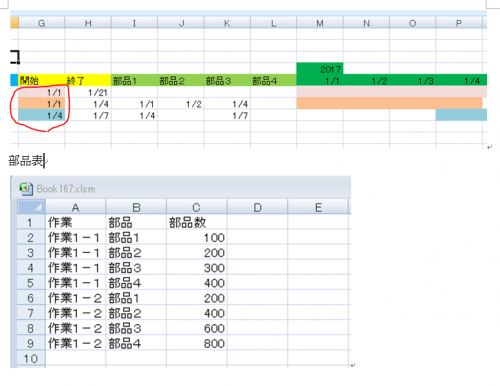Select row 5 header in the lower sheet
Image resolution: width=500 pixels, height=386 pixels.
31,283
